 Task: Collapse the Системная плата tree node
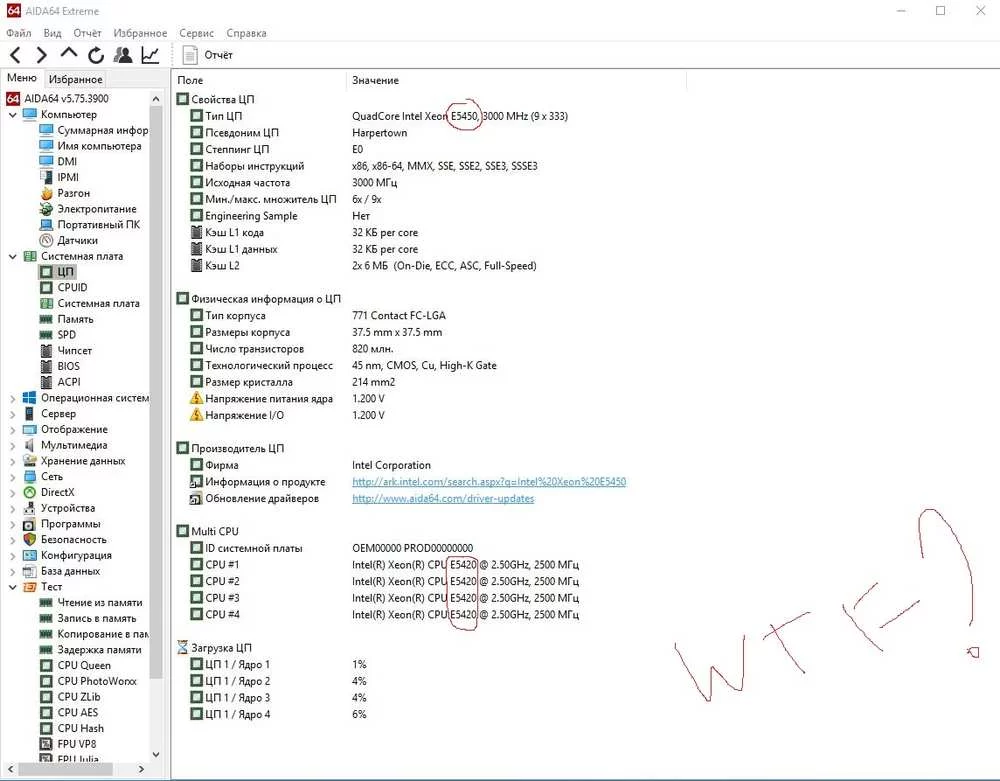(12, 256)
